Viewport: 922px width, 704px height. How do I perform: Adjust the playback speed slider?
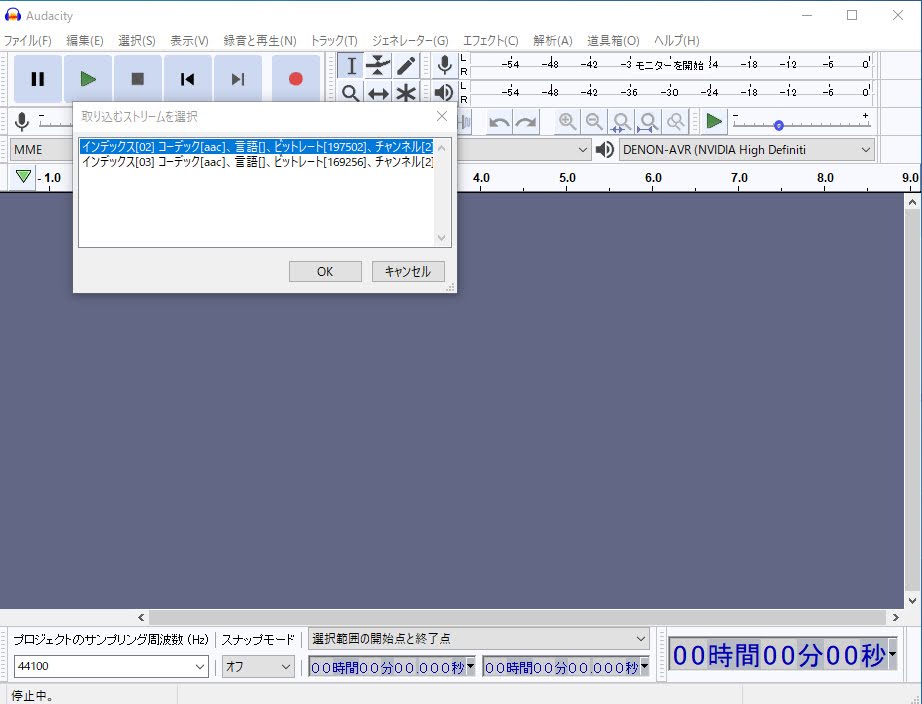pos(778,125)
